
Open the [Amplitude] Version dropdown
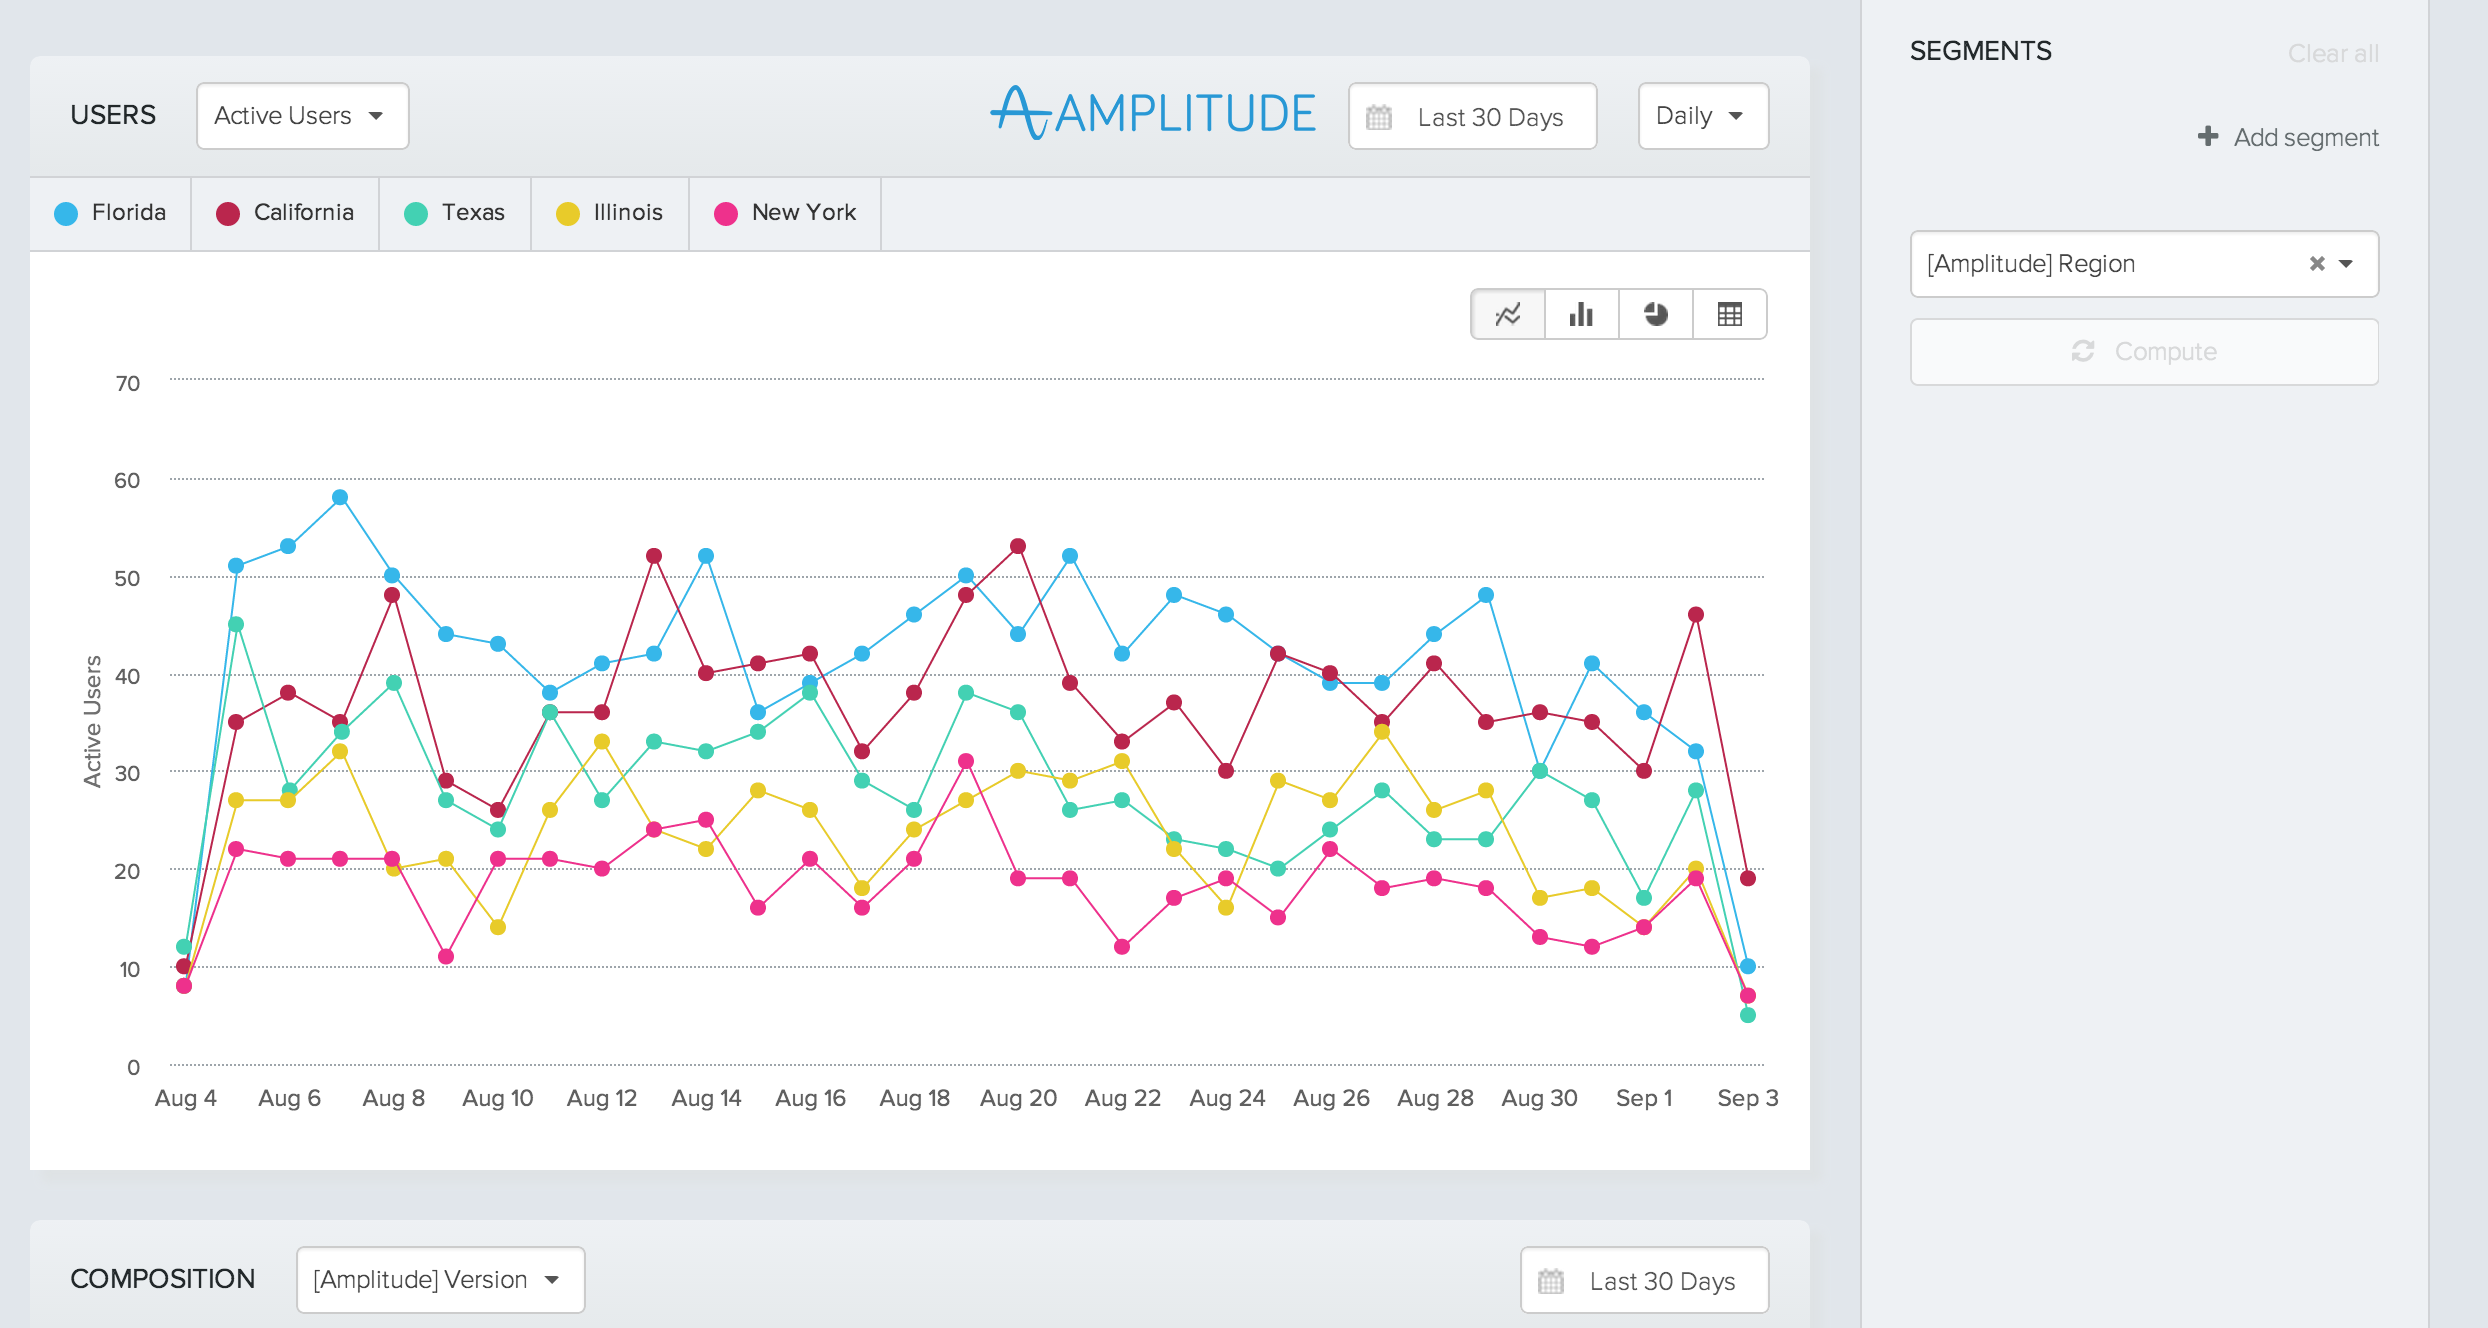click(x=441, y=1279)
